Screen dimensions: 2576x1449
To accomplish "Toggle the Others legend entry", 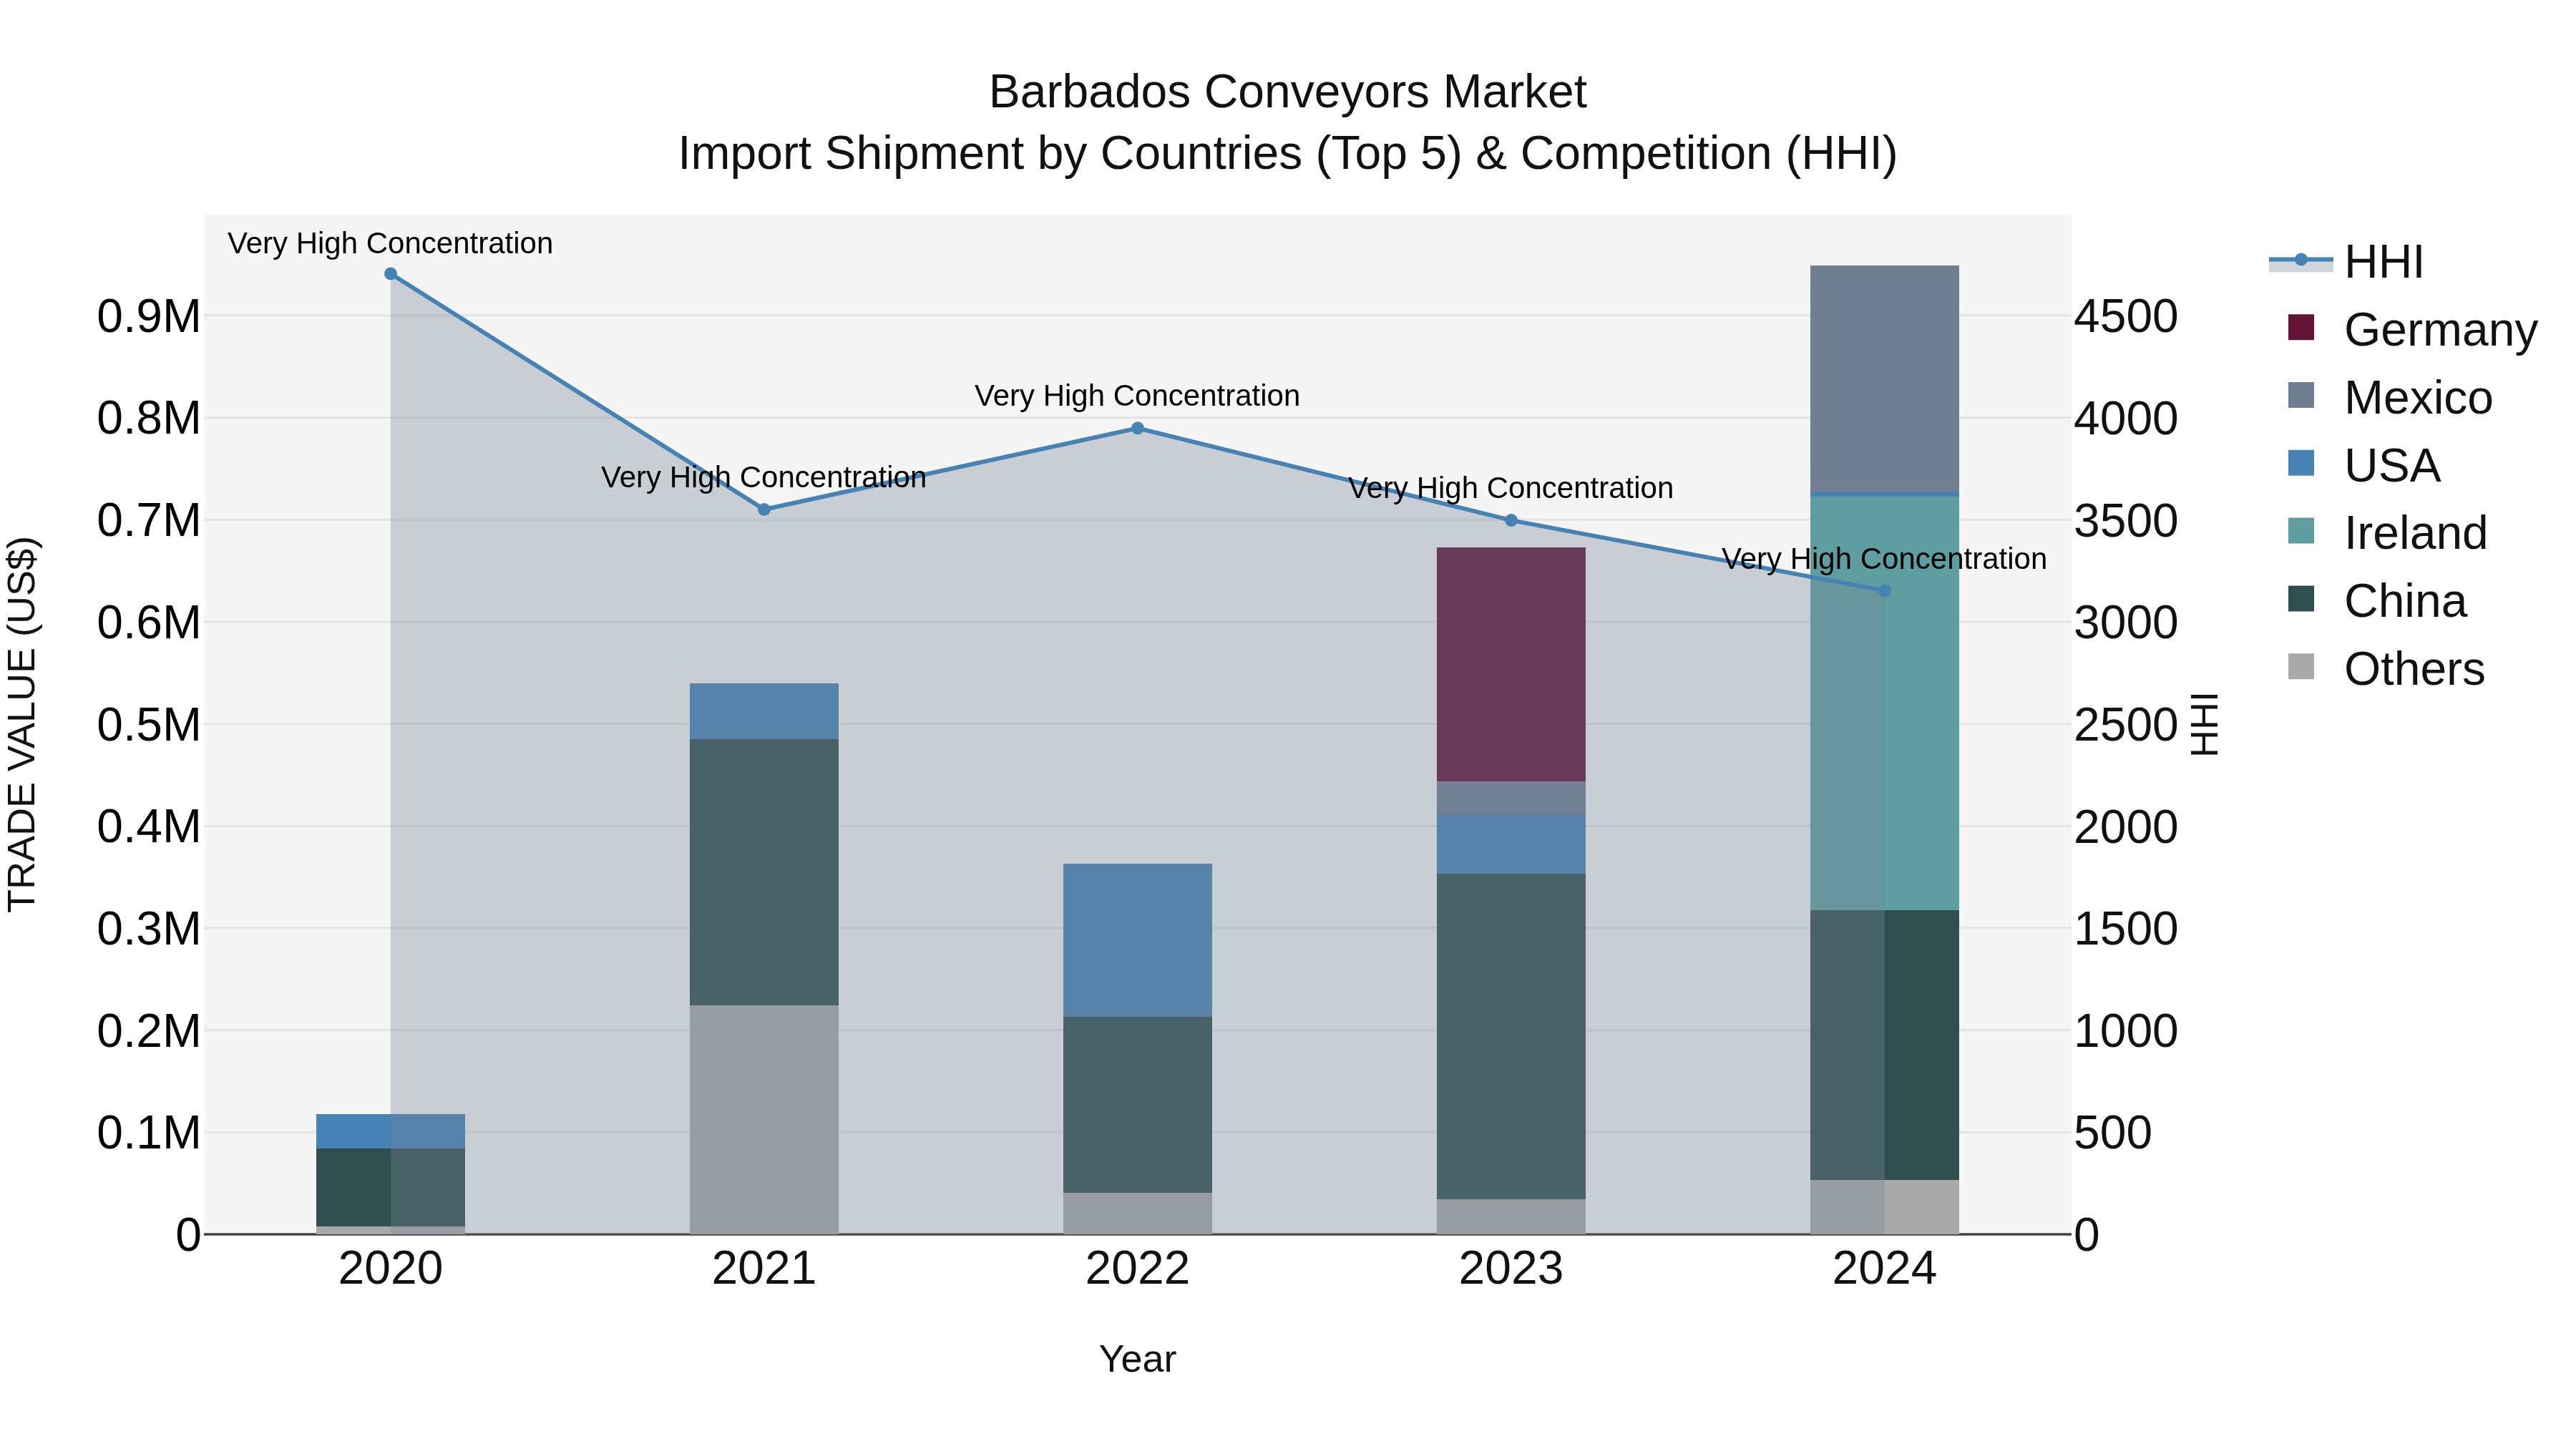I will [x=2386, y=669].
